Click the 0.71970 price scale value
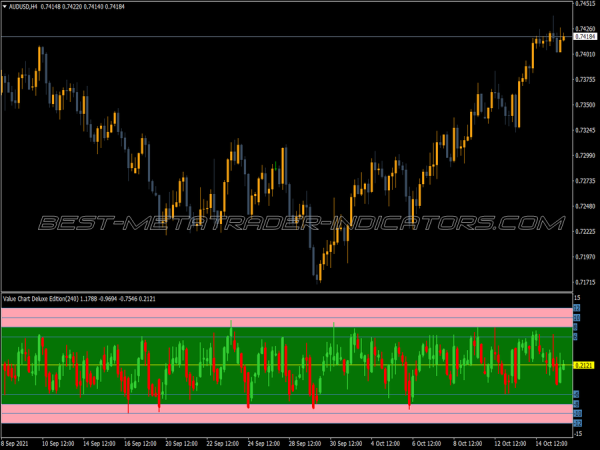The height and width of the screenshot is (450, 600). pyautogui.click(x=585, y=257)
